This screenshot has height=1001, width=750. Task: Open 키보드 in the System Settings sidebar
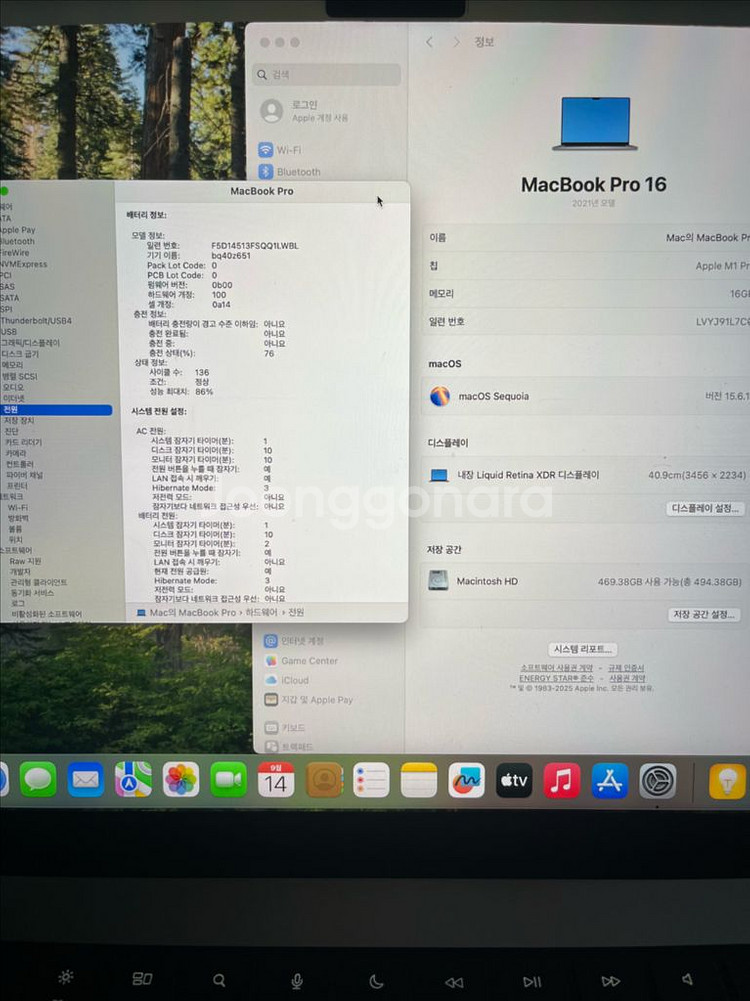pos(285,727)
